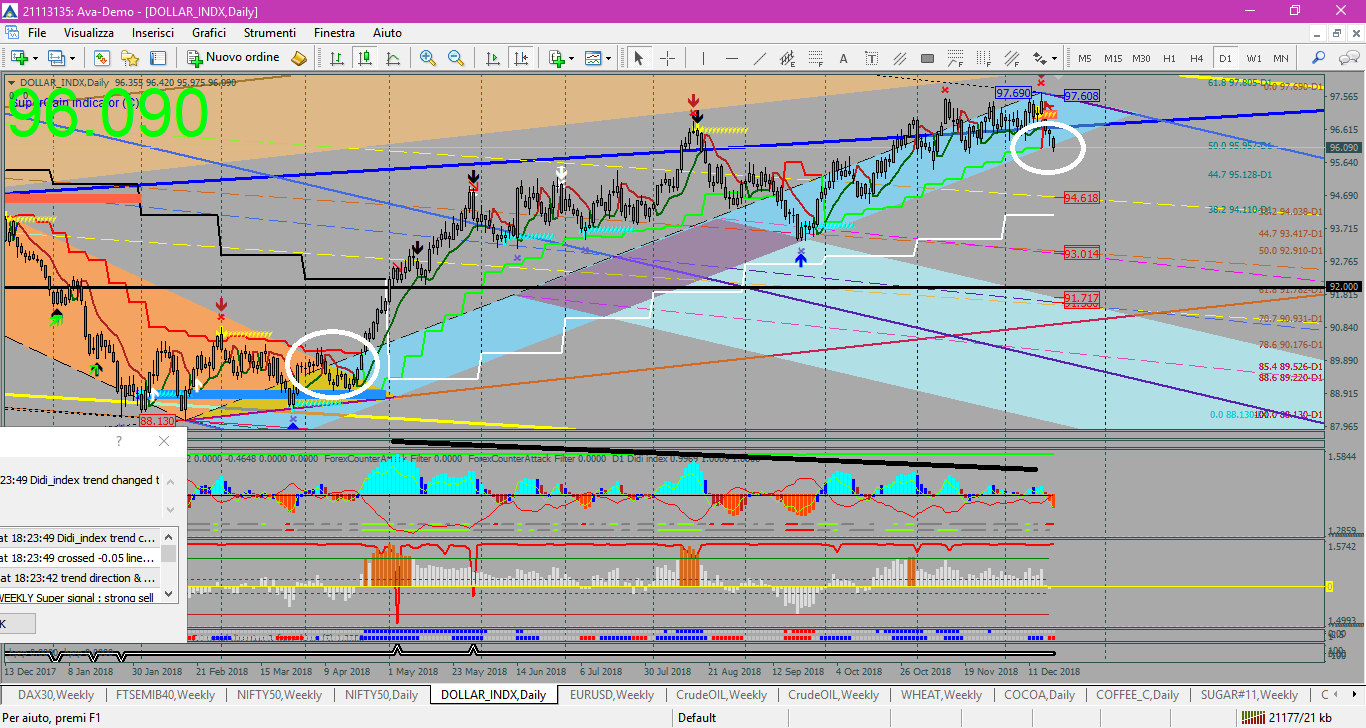This screenshot has height=728, width=1366.
Task: Switch to the WHEAT,Weekly chart tab
Action: coord(941,694)
